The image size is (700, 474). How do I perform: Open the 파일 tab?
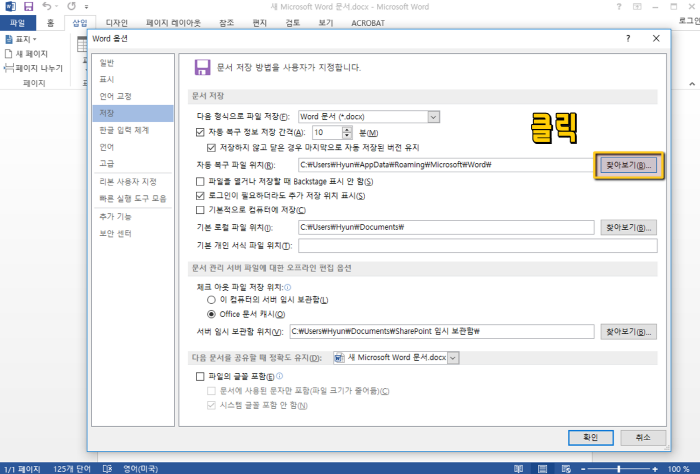[x=18, y=23]
